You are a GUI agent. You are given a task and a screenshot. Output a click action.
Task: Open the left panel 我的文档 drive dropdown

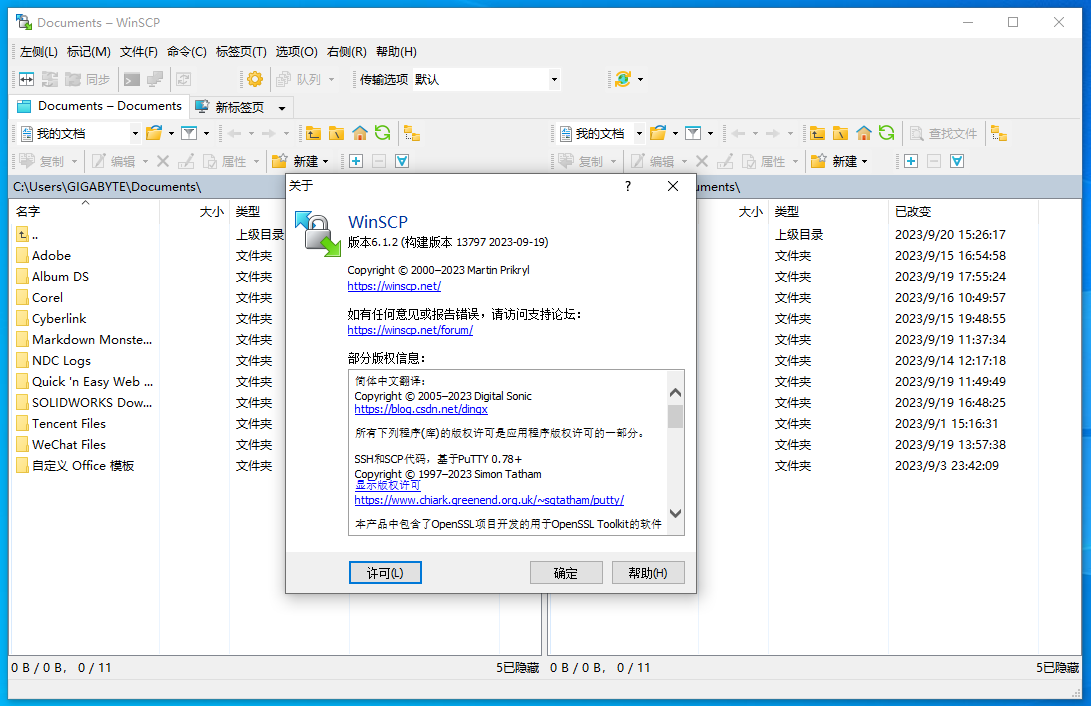click(x=135, y=133)
